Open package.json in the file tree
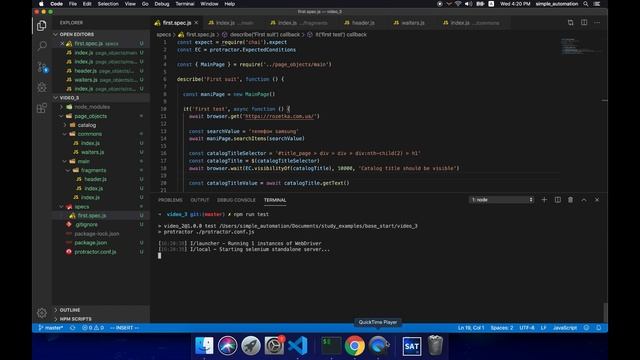The width and height of the screenshot is (640, 360). (x=91, y=243)
